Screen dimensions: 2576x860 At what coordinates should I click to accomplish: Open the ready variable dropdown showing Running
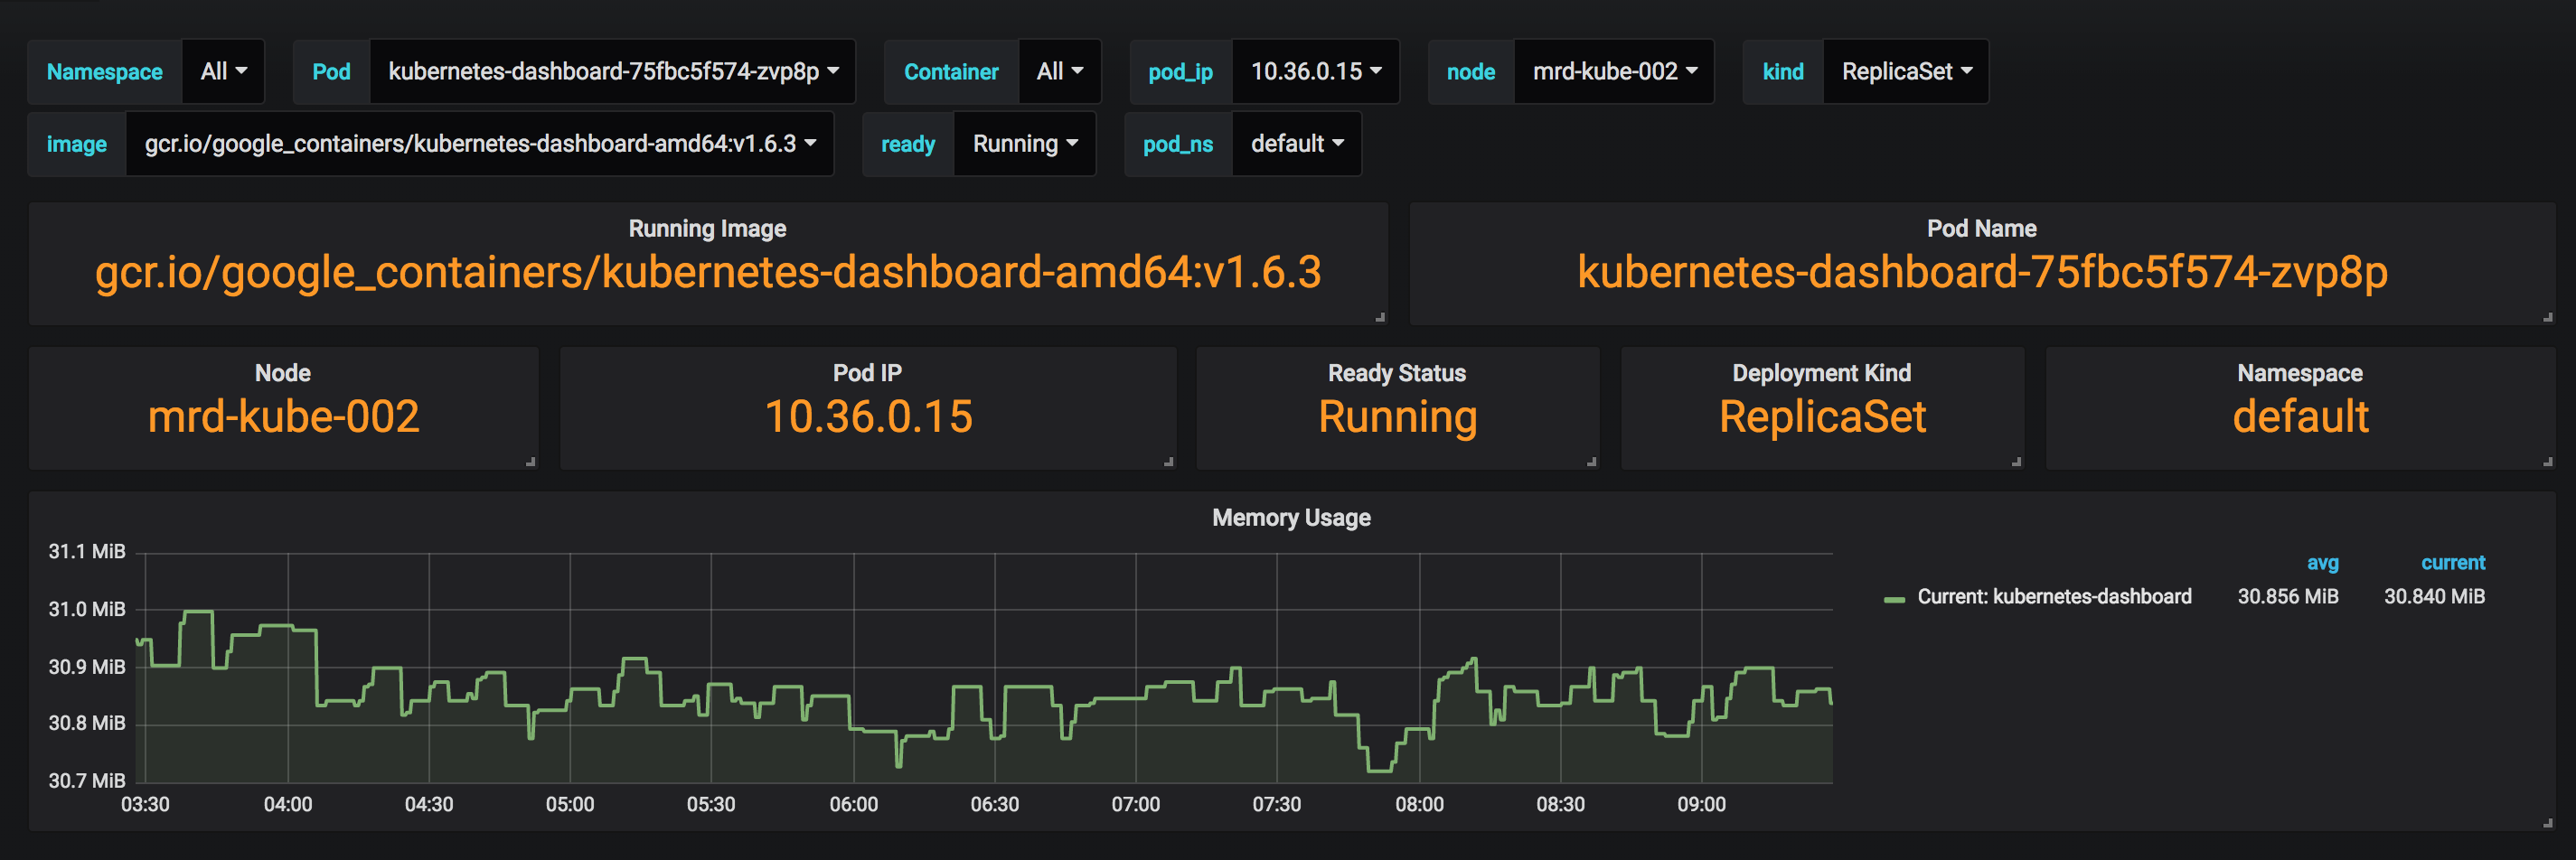tap(1025, 144)
